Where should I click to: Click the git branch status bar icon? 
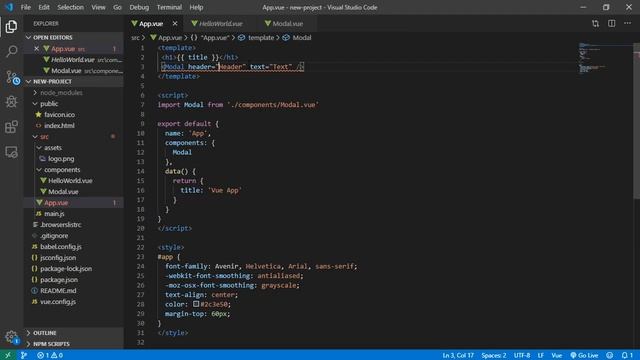(24, 356)
